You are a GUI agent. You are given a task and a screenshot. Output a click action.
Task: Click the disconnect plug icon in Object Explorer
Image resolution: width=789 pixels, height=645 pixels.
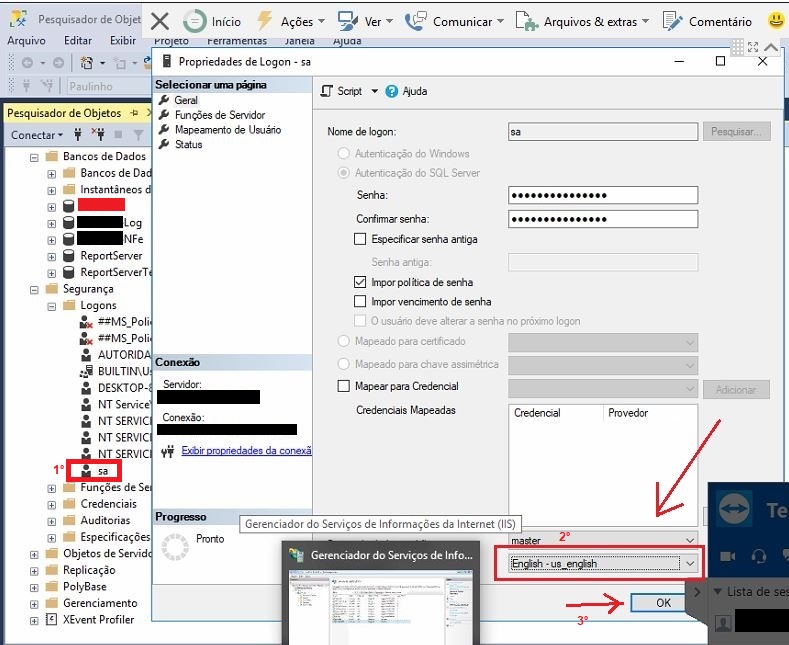tap(98, 134)
